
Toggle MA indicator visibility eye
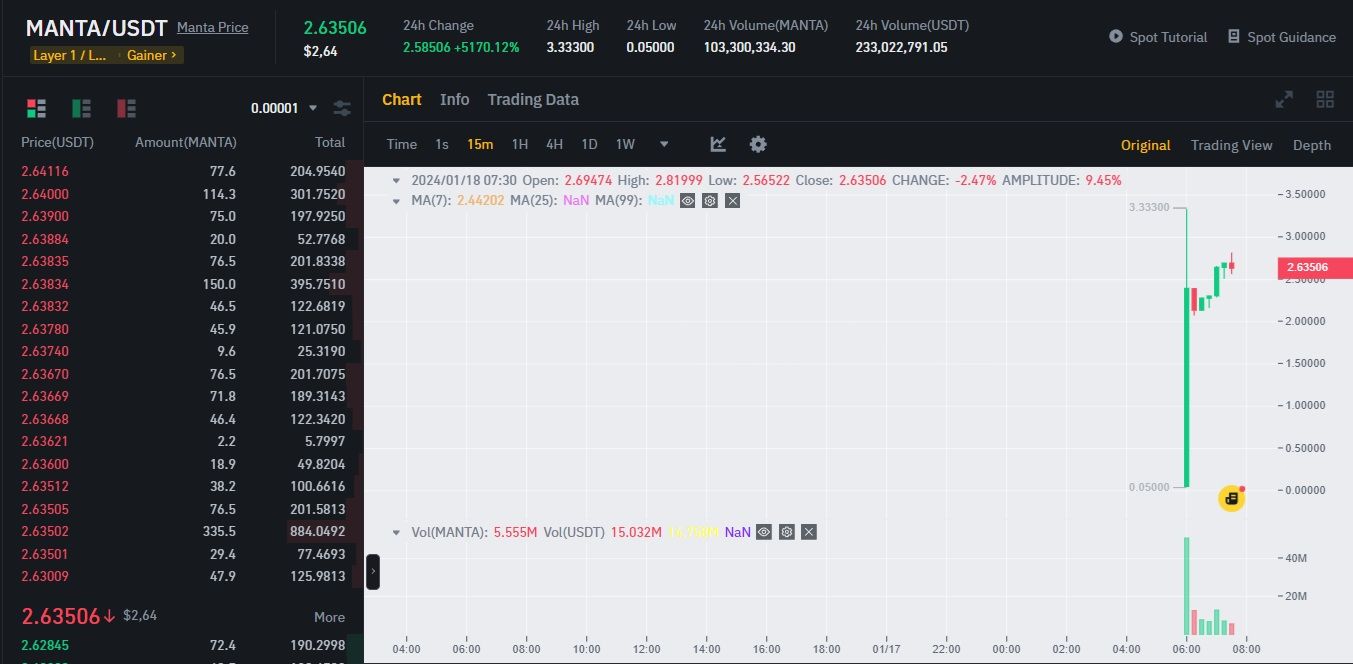click(x=688, y=201)
